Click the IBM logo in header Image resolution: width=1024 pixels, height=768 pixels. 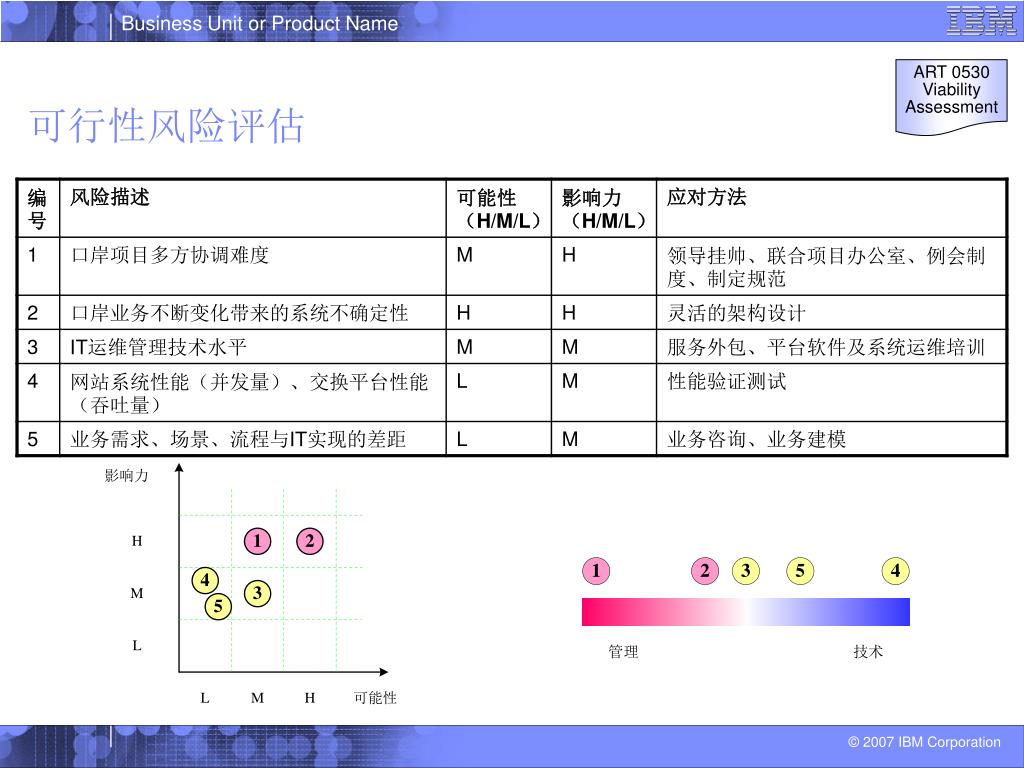pyautogui.click(x=980, y=20)
